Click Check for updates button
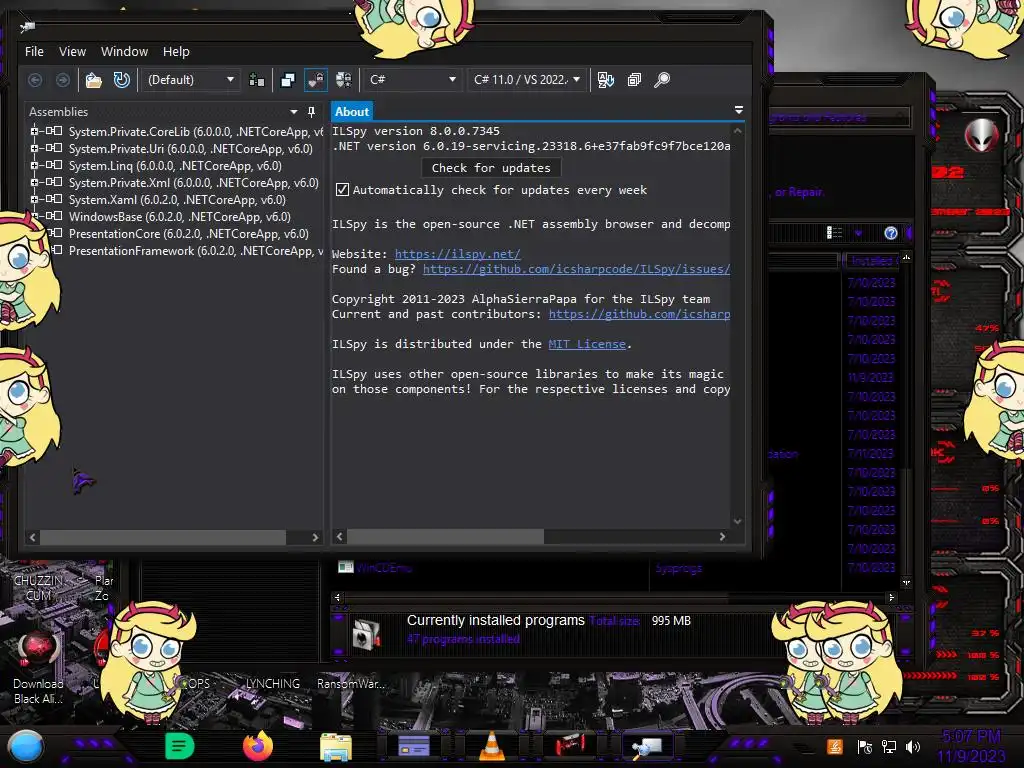The image size is (1024, 768). (491, 168)
